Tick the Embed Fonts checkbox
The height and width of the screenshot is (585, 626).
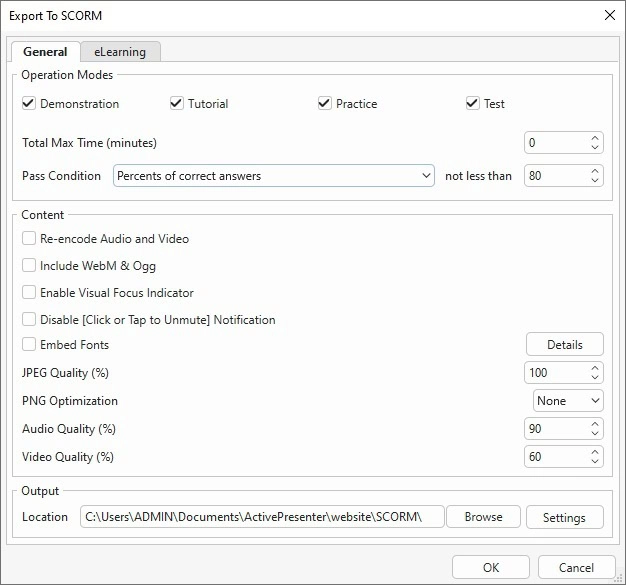[x=29, y=345]
